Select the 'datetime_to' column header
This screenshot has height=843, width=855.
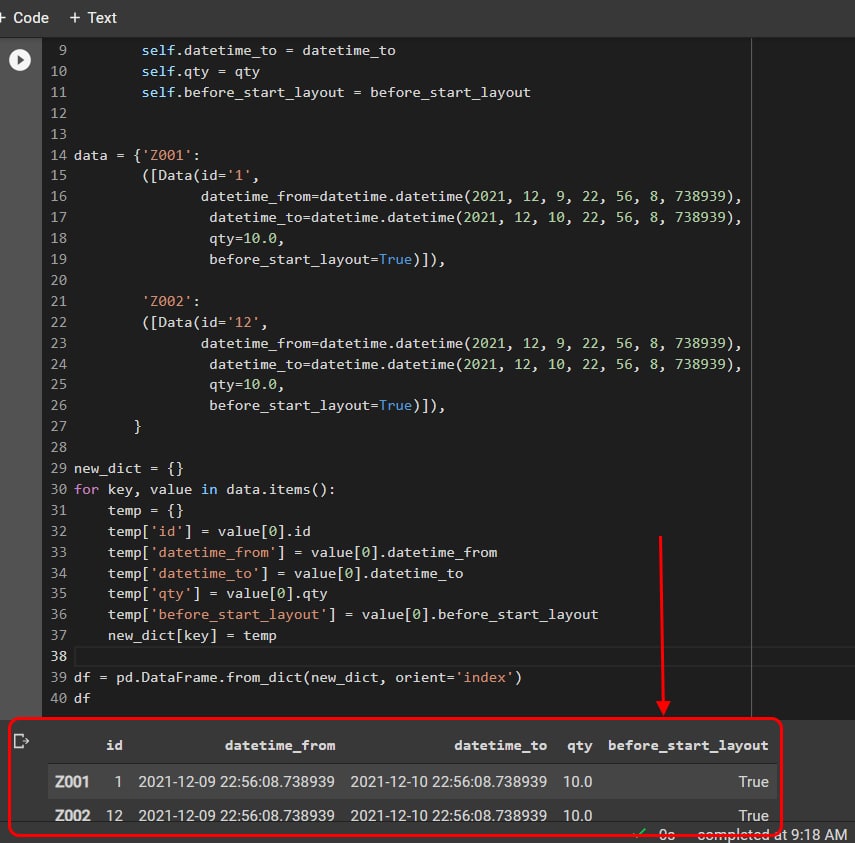click(x=500, y=745)
